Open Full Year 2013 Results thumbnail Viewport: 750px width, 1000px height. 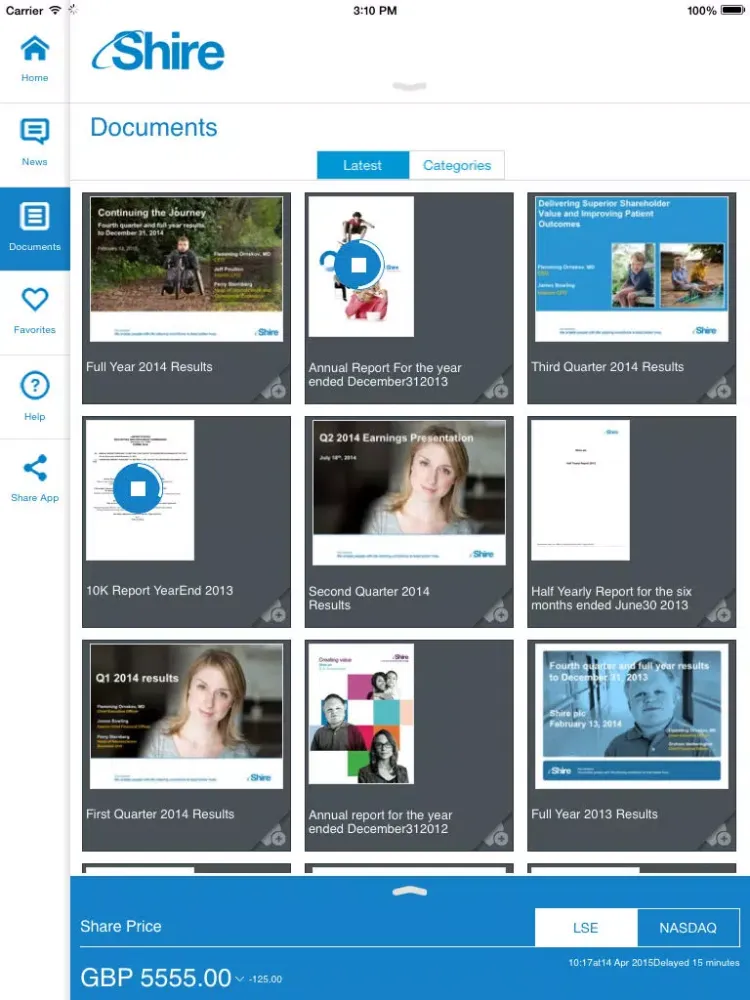click(631, 716)
